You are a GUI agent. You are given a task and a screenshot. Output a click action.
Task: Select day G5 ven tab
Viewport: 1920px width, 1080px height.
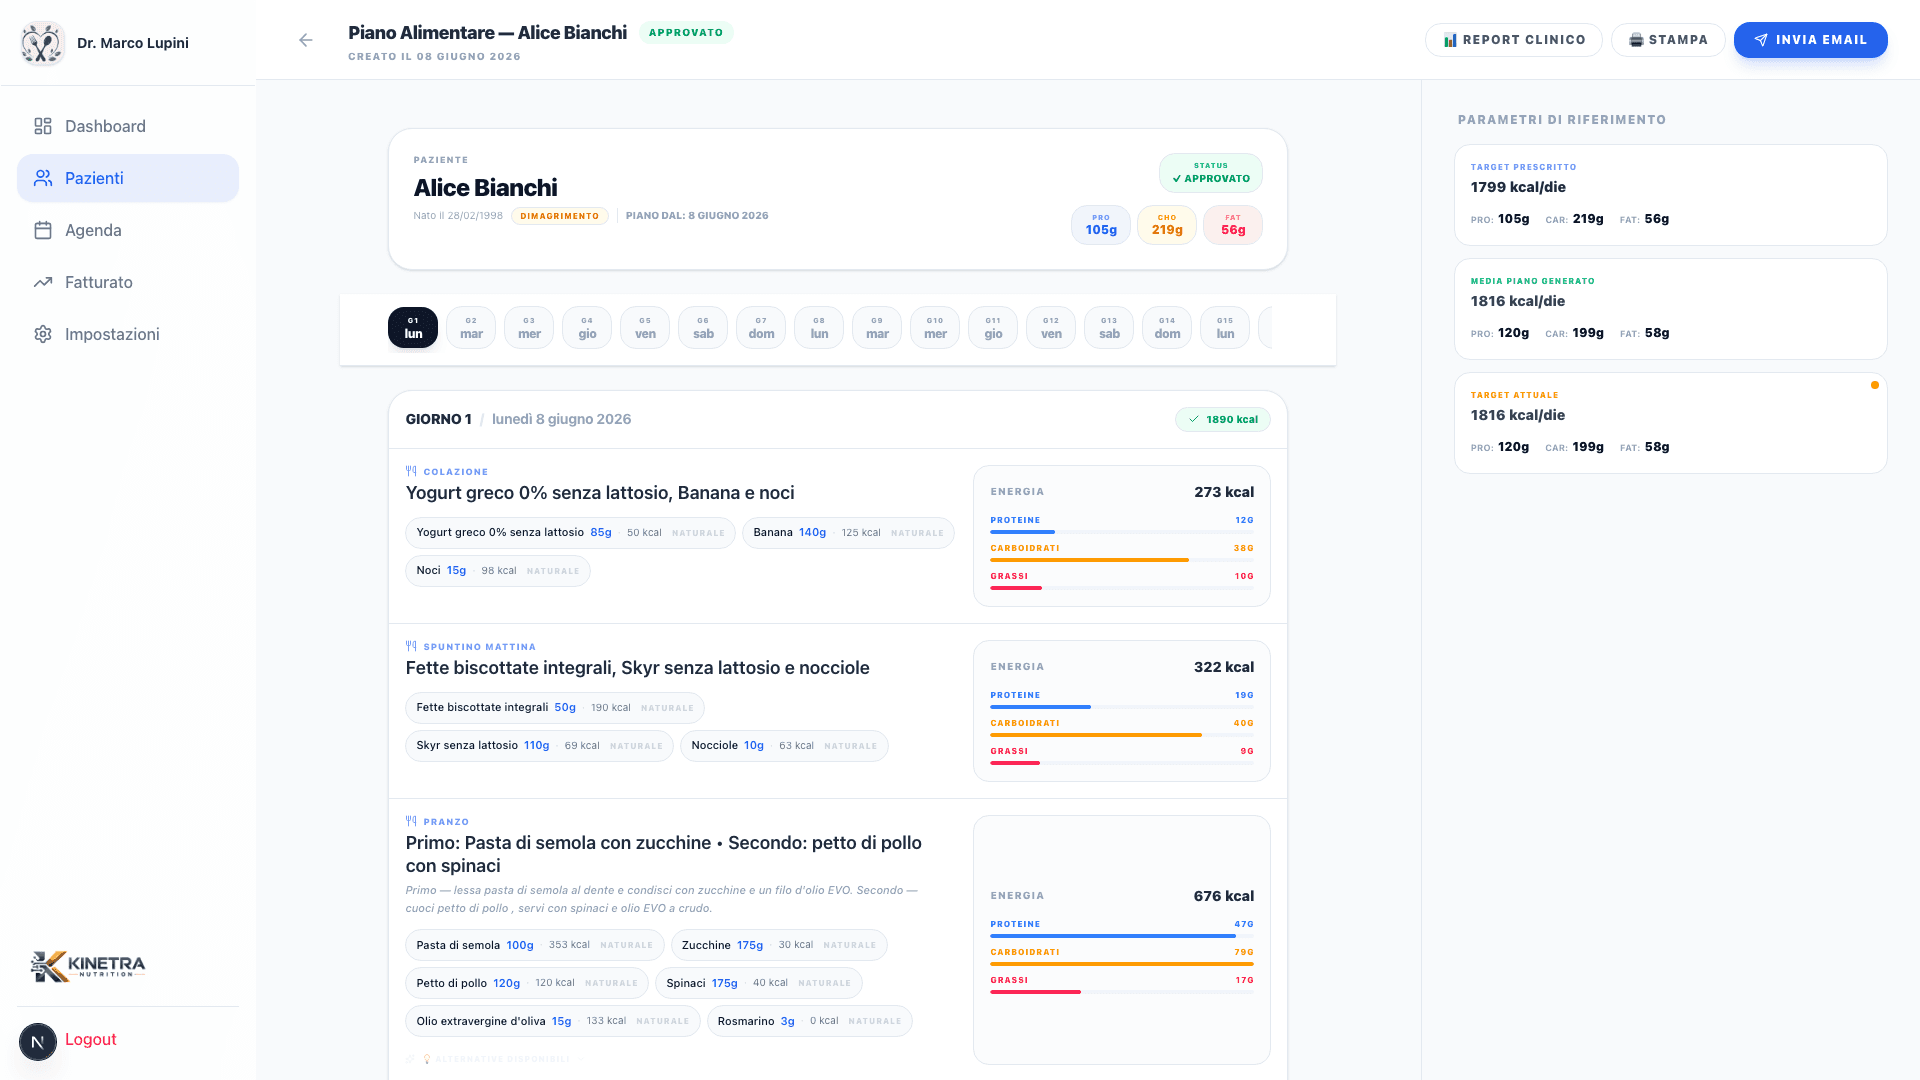pyautogui.click(x=645, y=328)
